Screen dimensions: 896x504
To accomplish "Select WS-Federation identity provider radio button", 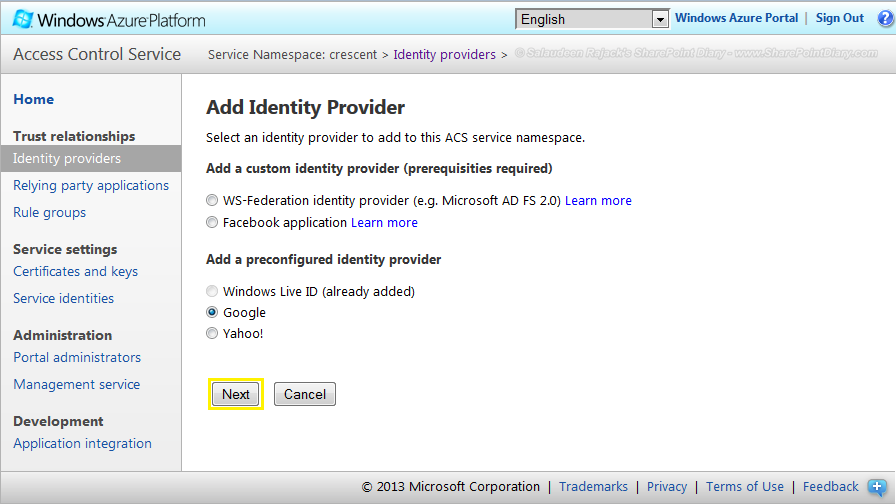I will click(x=212, y=201).
